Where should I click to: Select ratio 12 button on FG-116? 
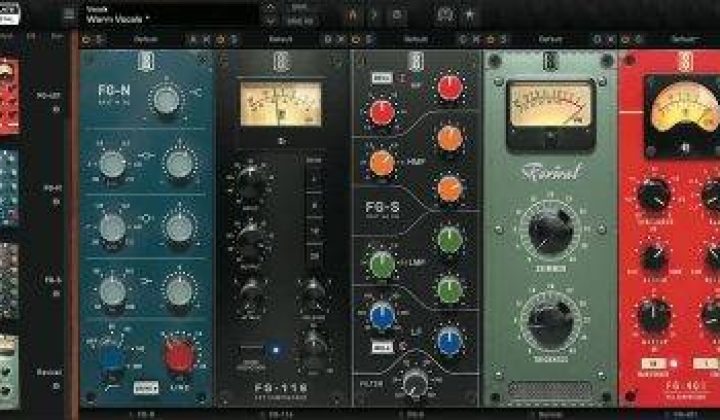315,231
